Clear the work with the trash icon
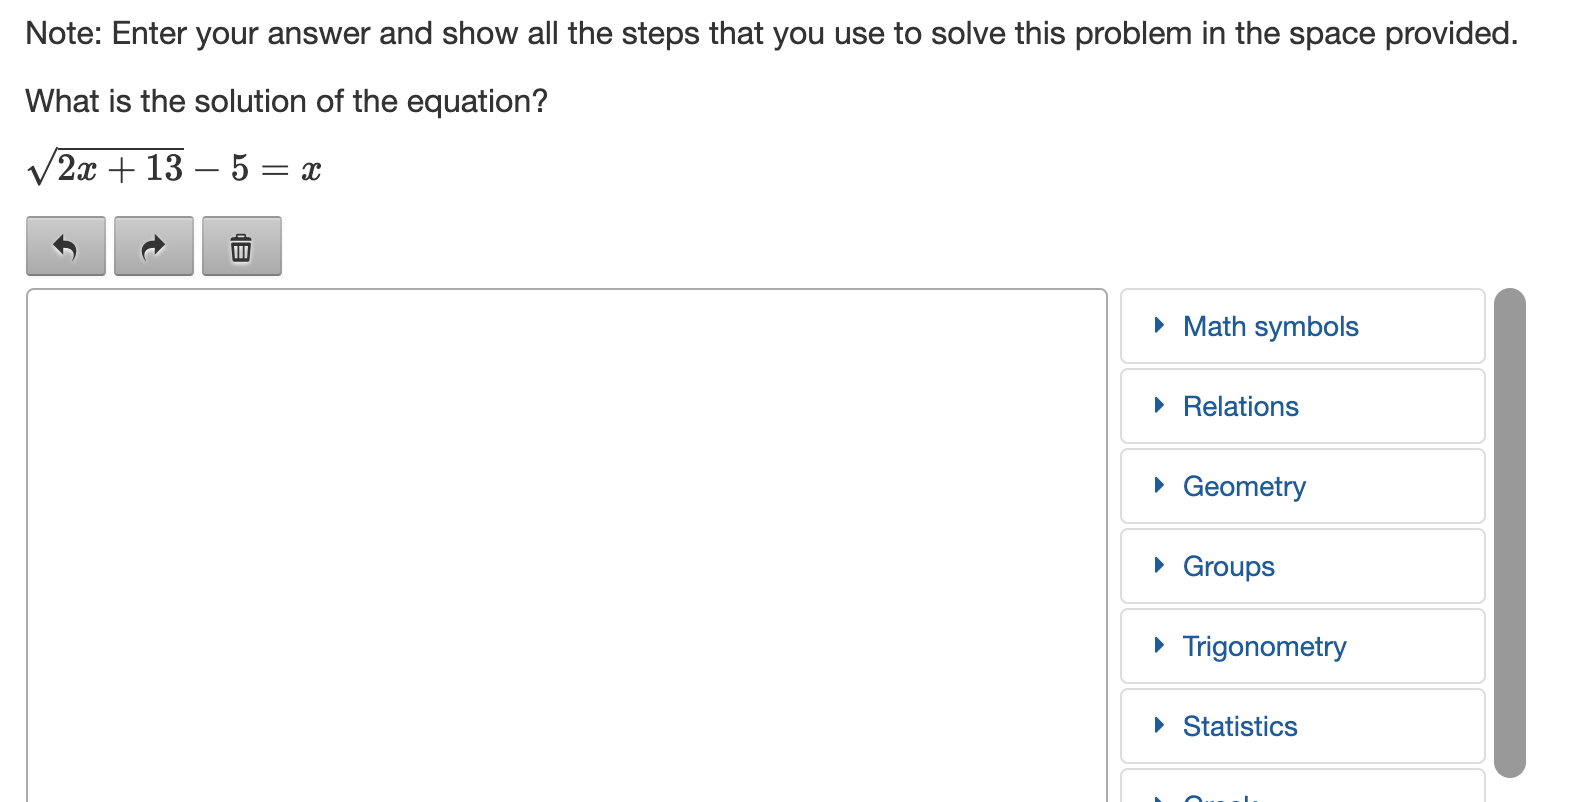Screen dimensions: 1590x802 (x=242, y=246)
